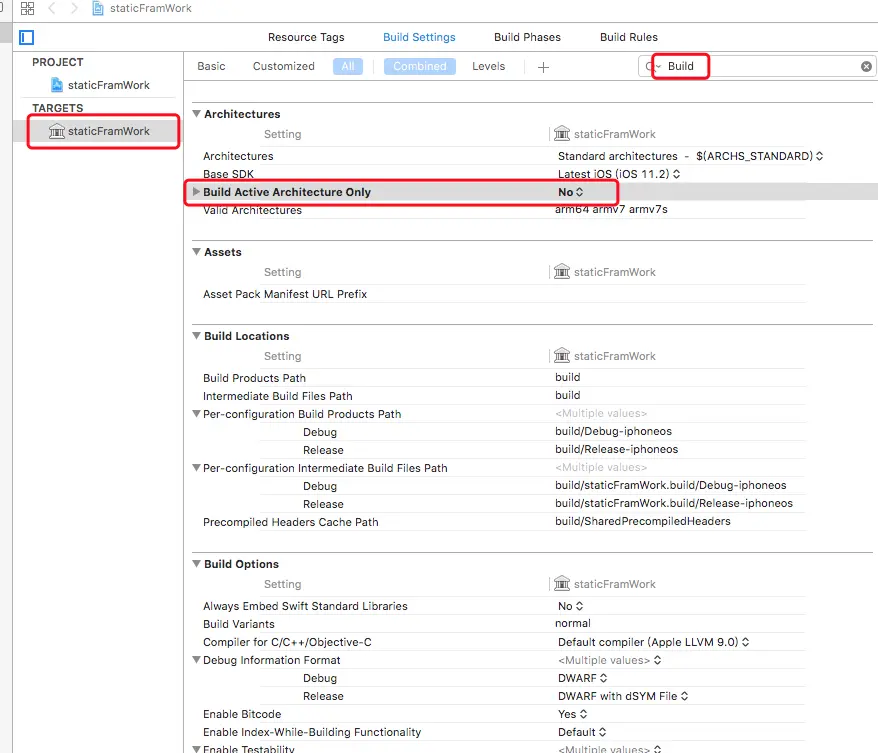The width and height of the screenshot is (878, 753).
Task: Add a build setting with plus button
Action: [x=543, y=67]
